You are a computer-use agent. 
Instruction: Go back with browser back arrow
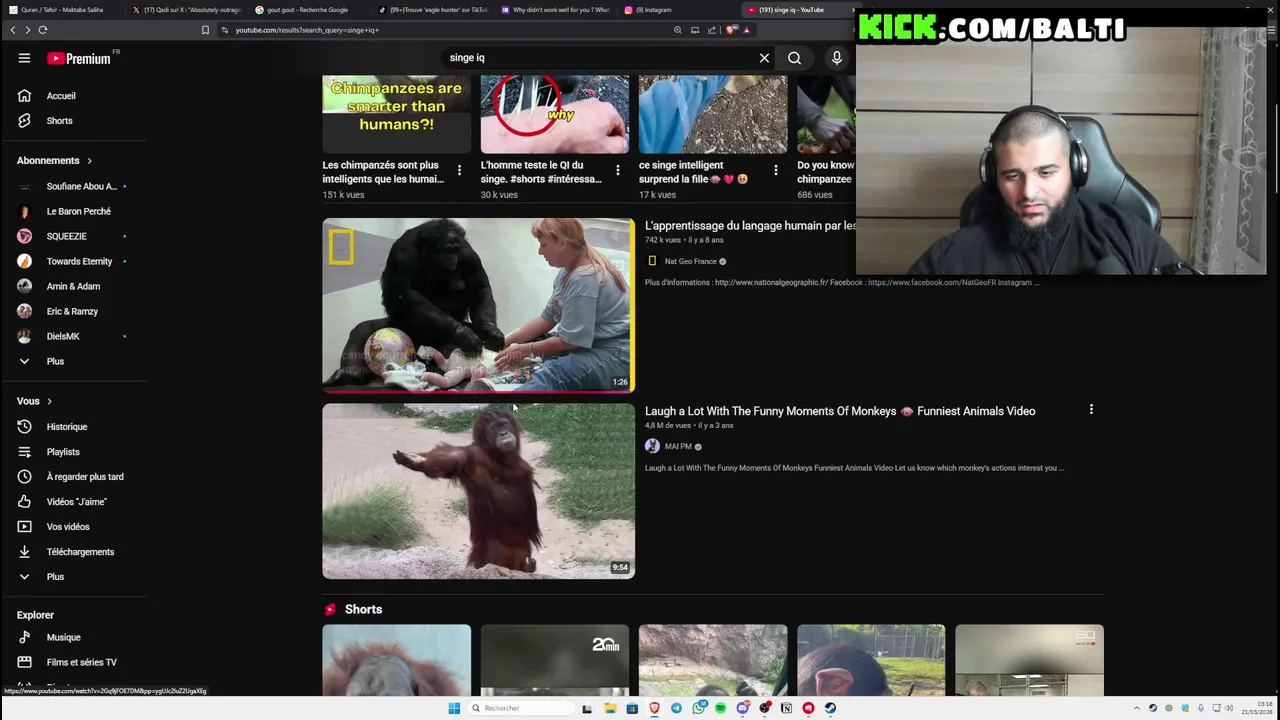pos(13,30)
